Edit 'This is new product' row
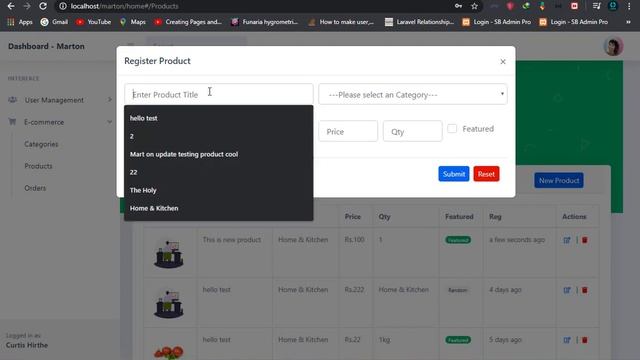The height and width of the screenshot is (360, 640). [567, 240]
